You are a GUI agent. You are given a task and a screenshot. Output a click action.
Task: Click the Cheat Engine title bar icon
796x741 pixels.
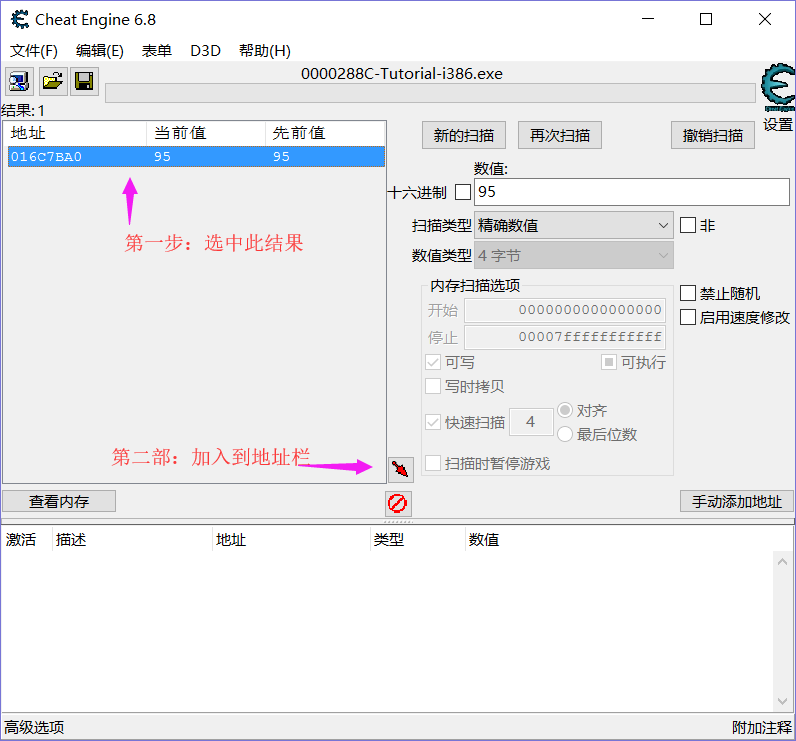click(20, 20)
